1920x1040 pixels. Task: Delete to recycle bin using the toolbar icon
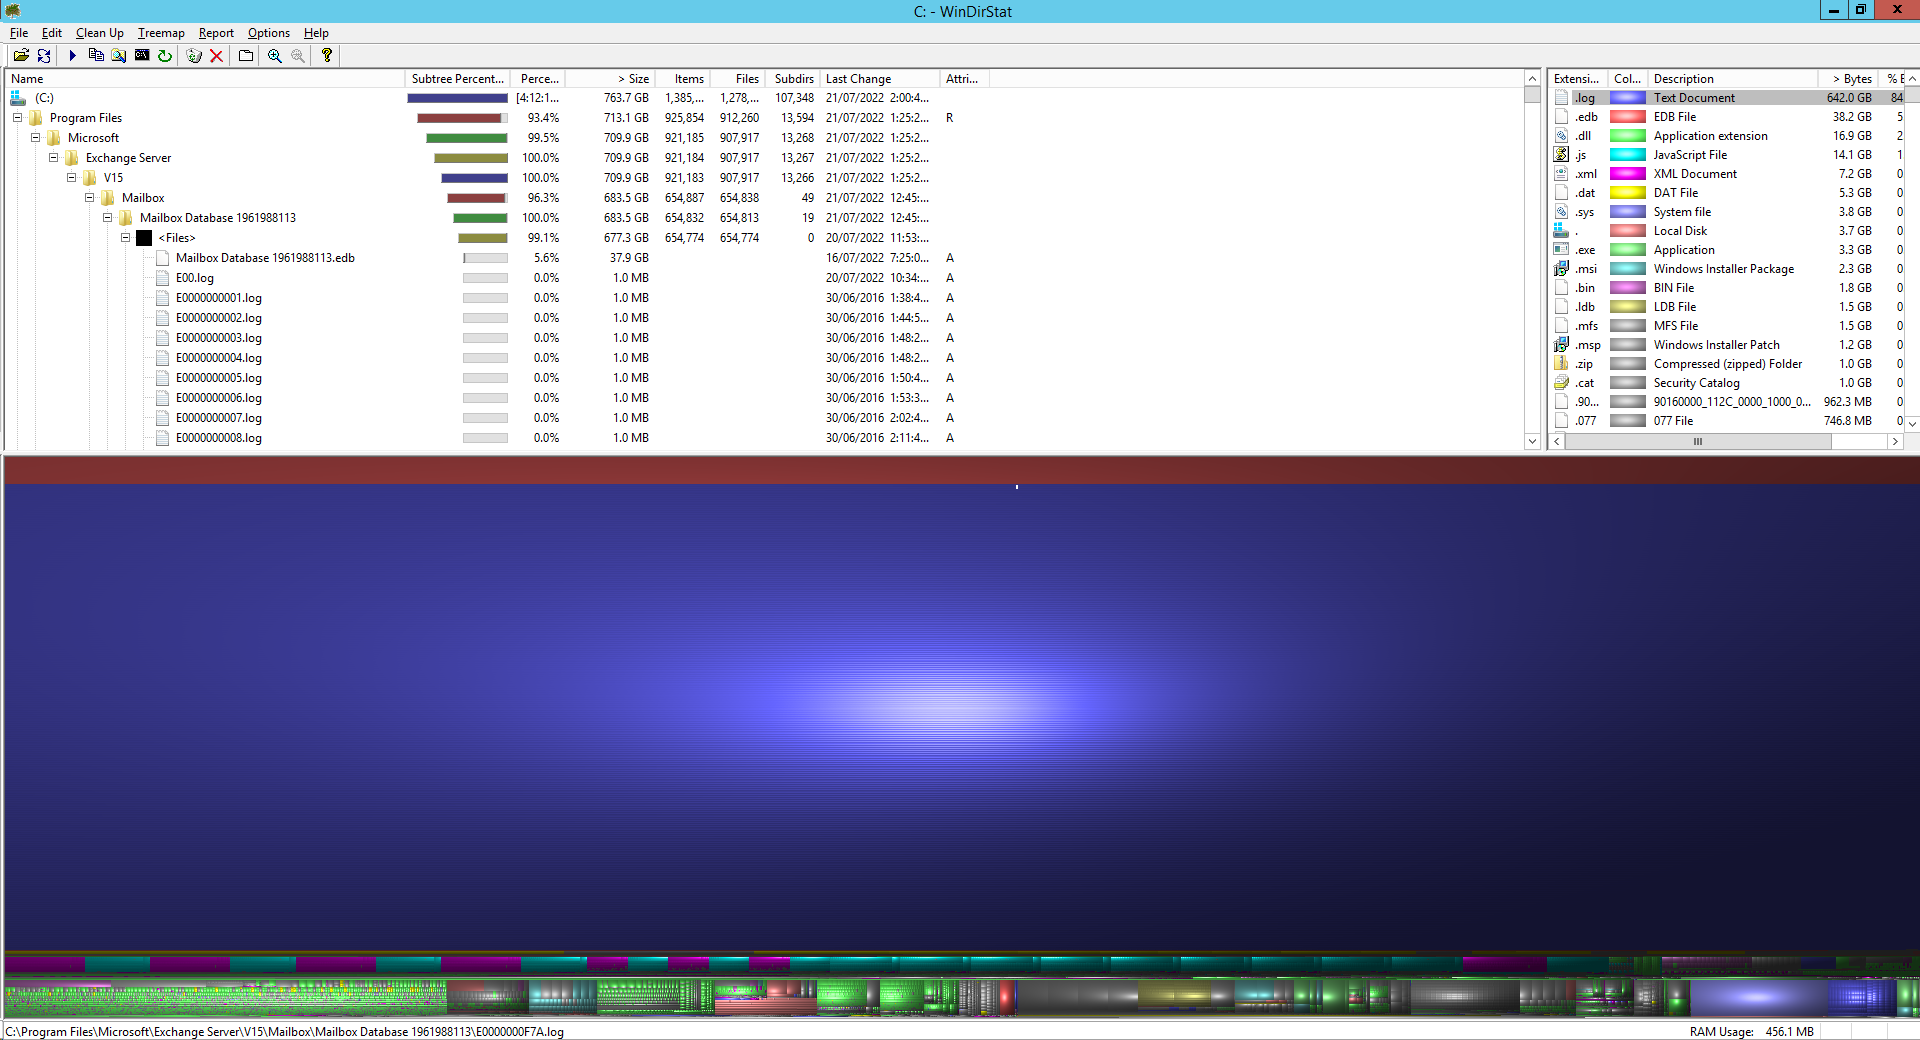coord(193,55)
